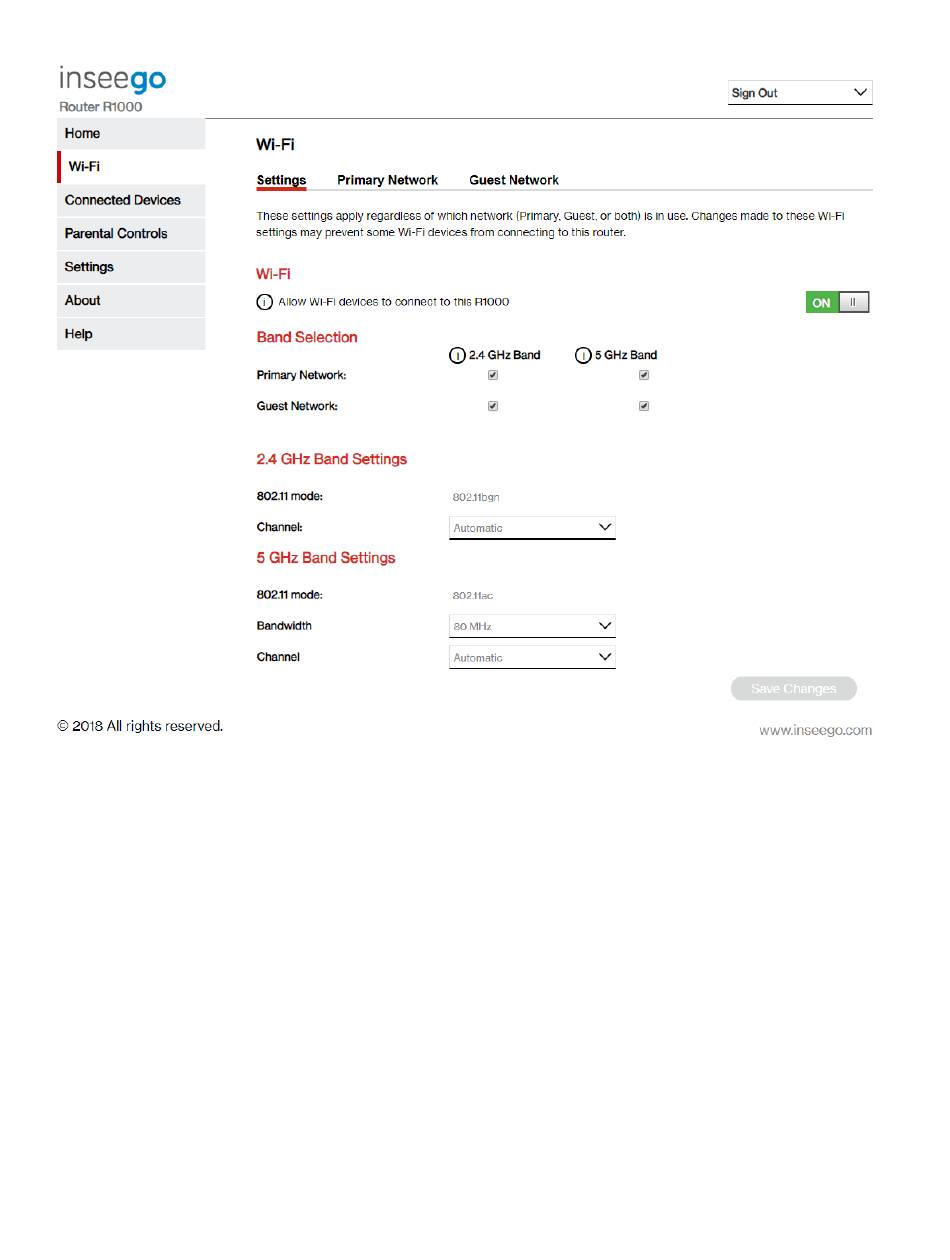
Task: Uncheck Primary Network 5 GHz Band checkbox
Action: click(x=644, y=376)
